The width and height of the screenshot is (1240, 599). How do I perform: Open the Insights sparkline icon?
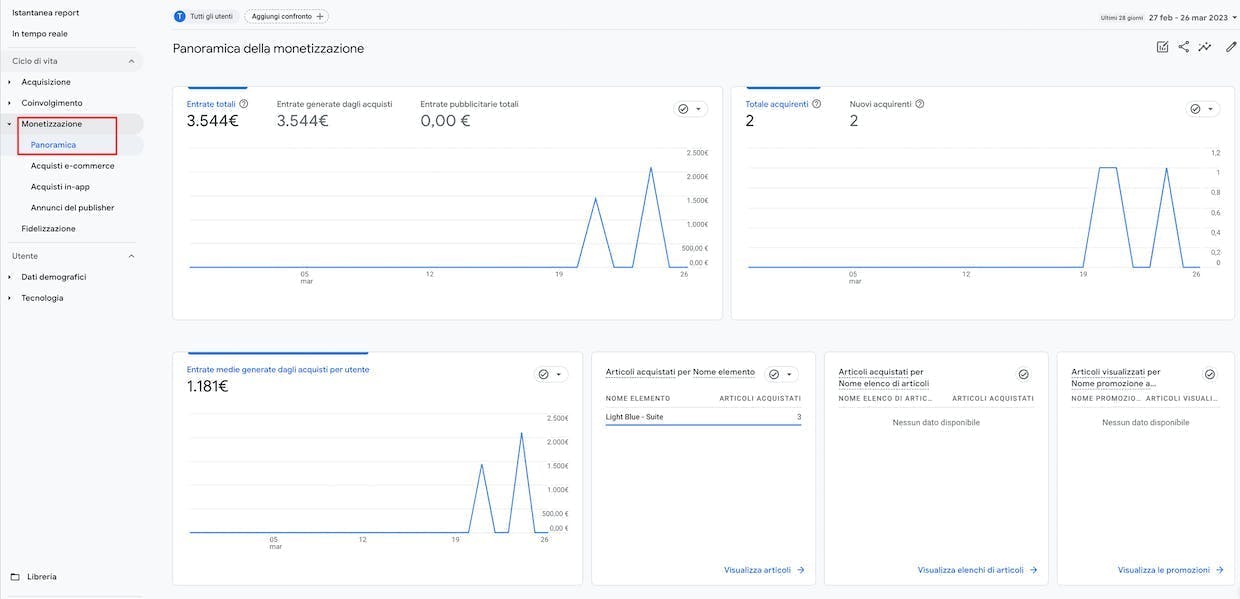point(1206,47)
